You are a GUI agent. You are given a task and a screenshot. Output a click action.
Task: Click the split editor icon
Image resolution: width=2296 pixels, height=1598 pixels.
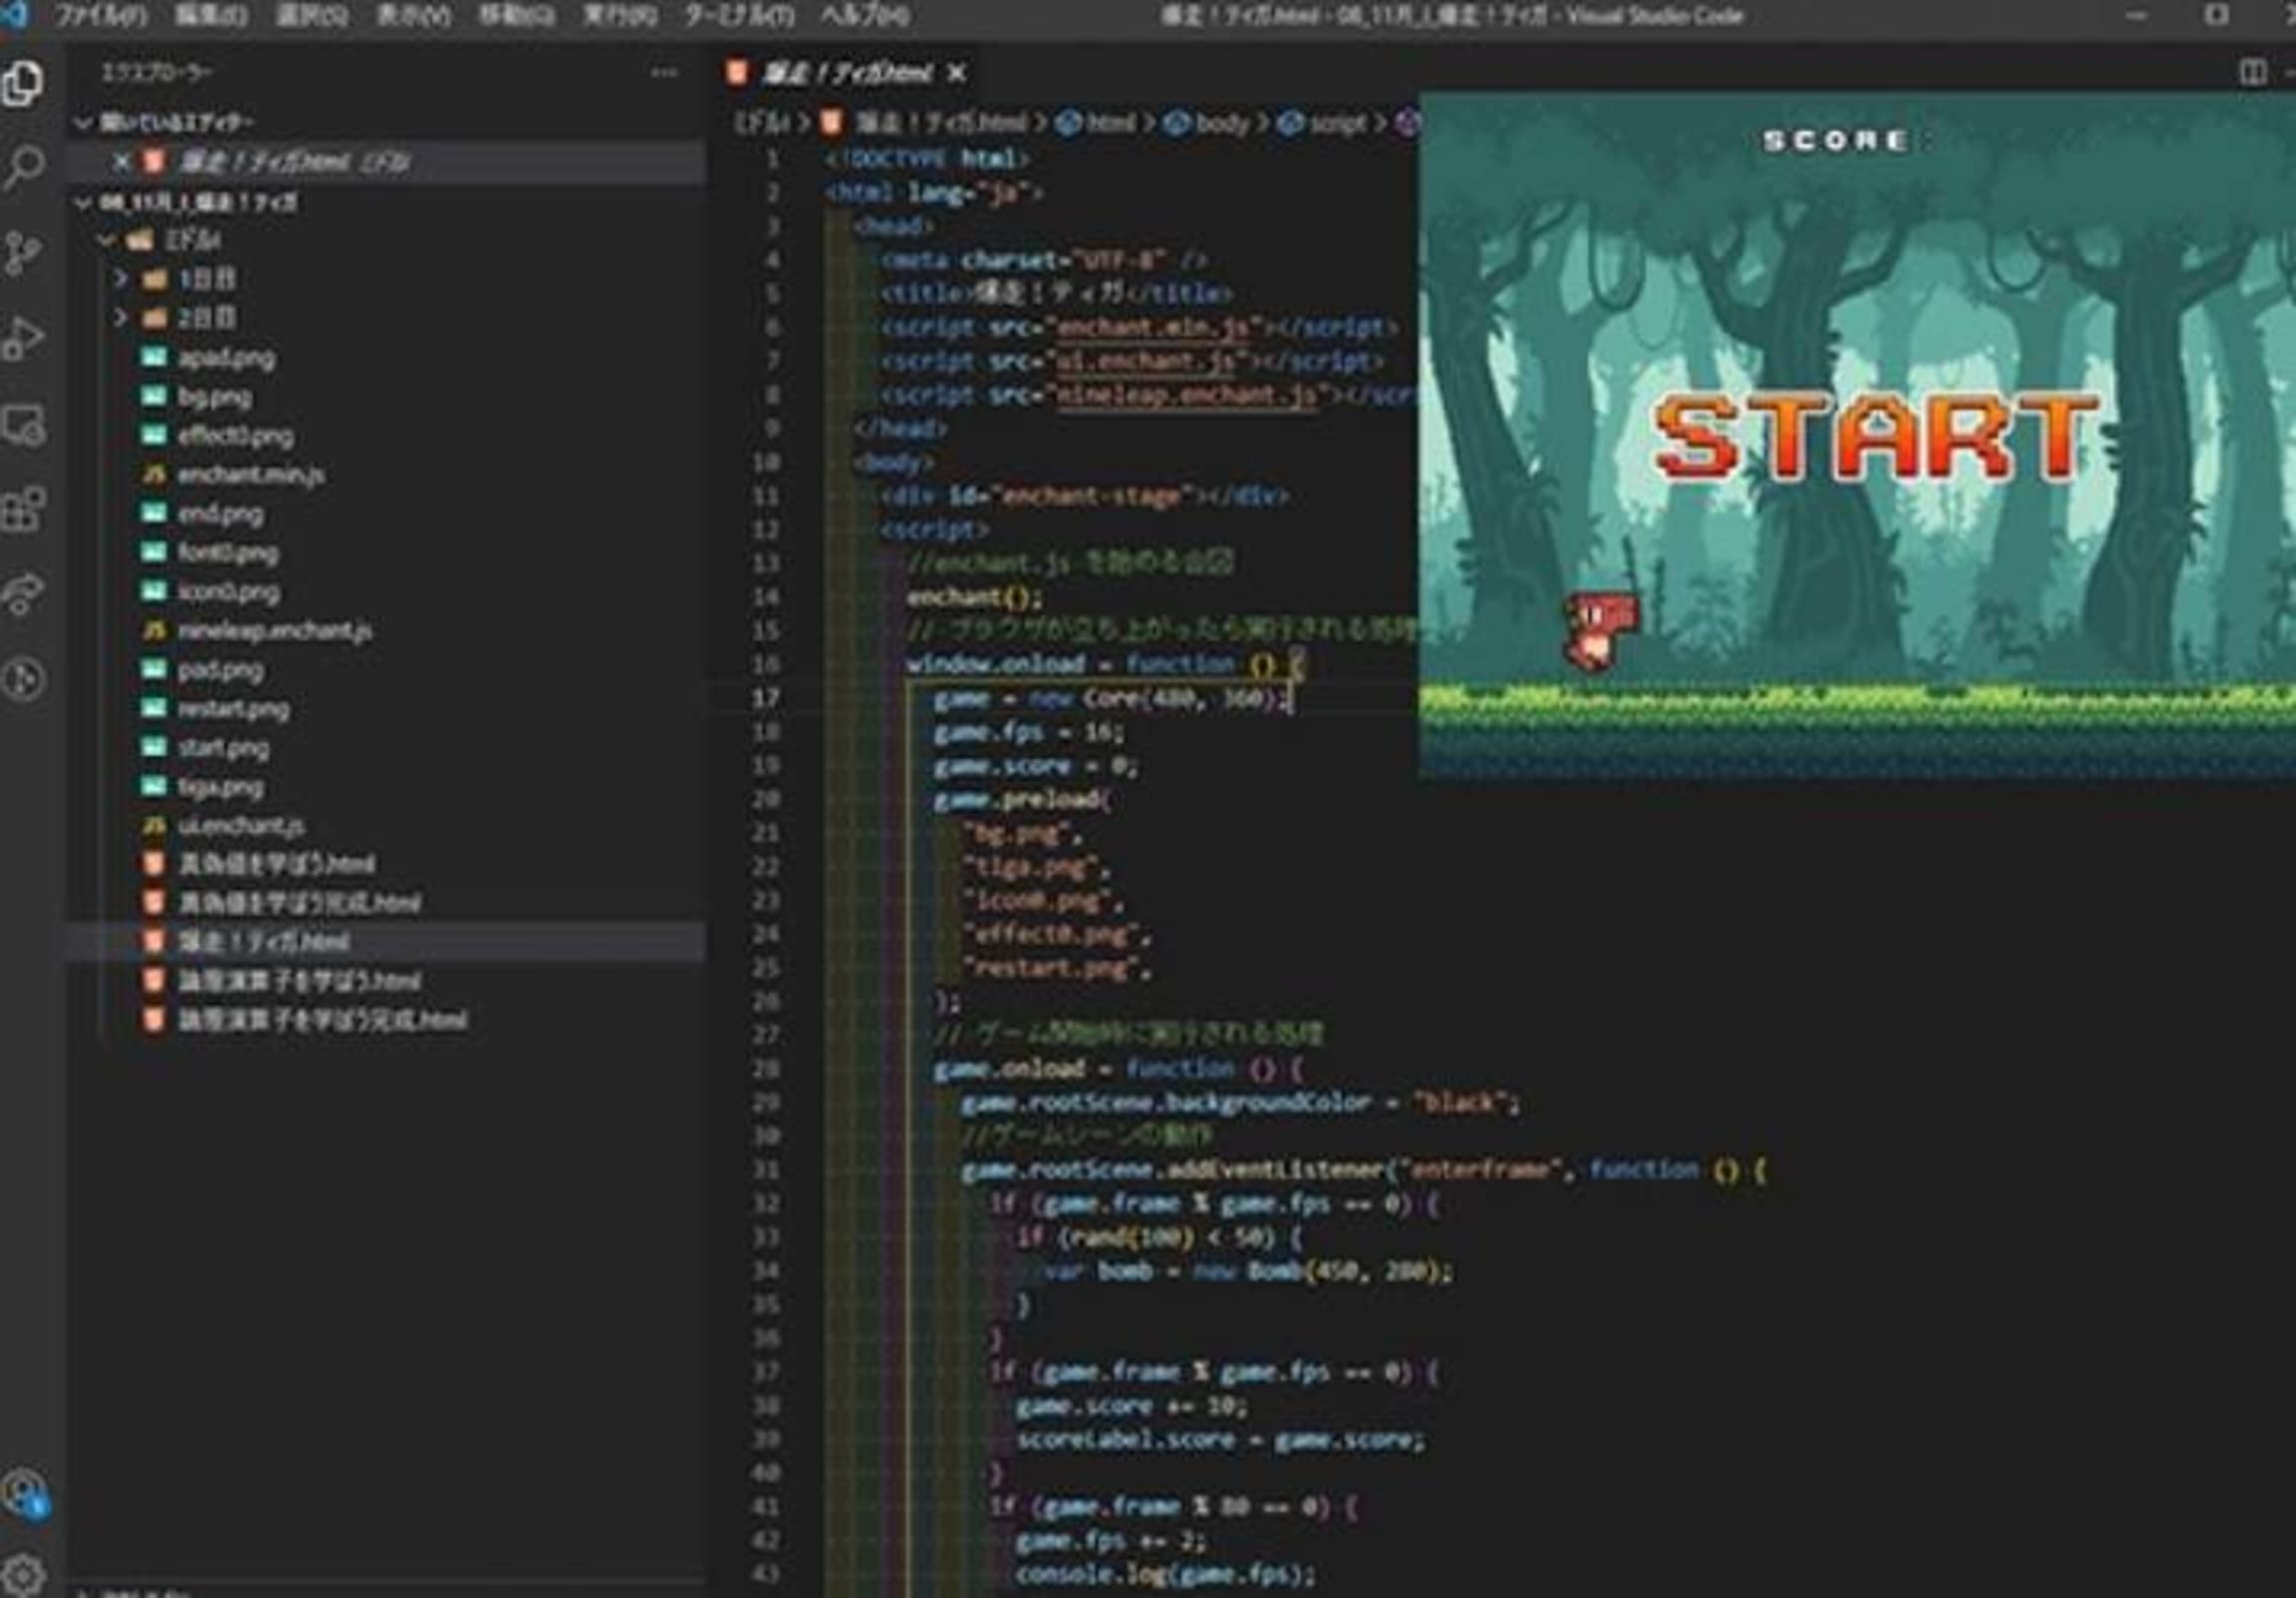(2252, 72)
